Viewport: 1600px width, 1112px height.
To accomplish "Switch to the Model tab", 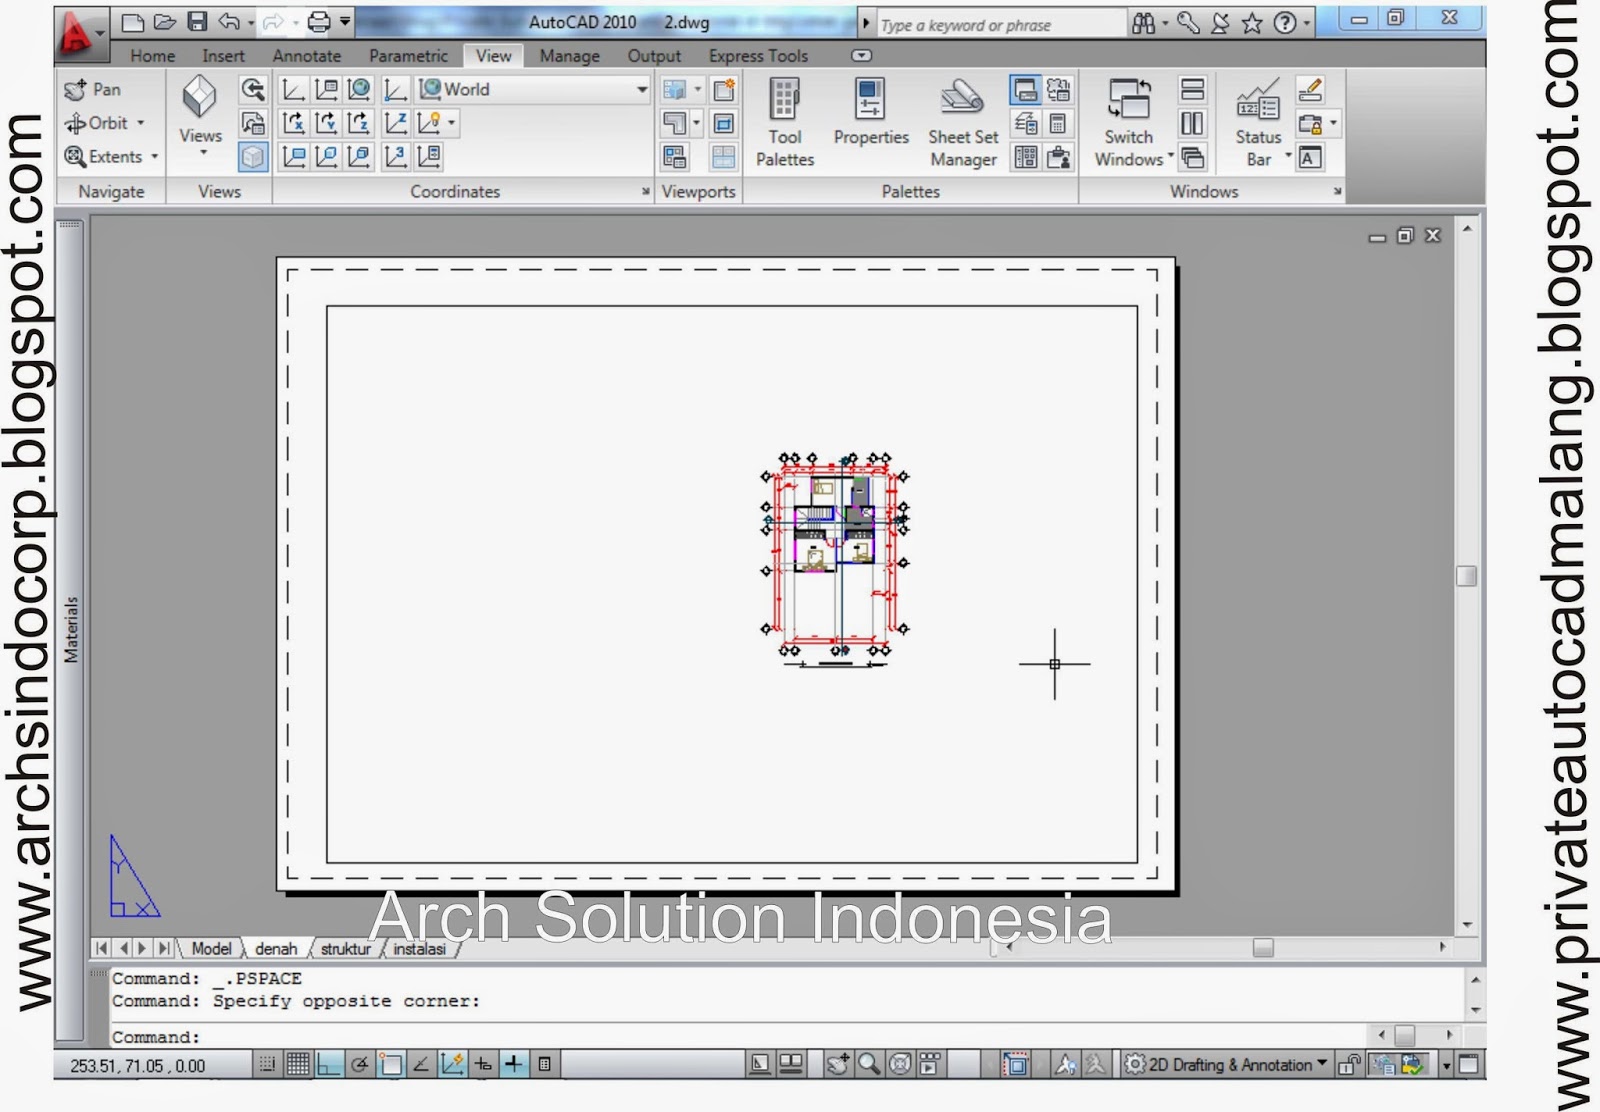I will 211,948.
